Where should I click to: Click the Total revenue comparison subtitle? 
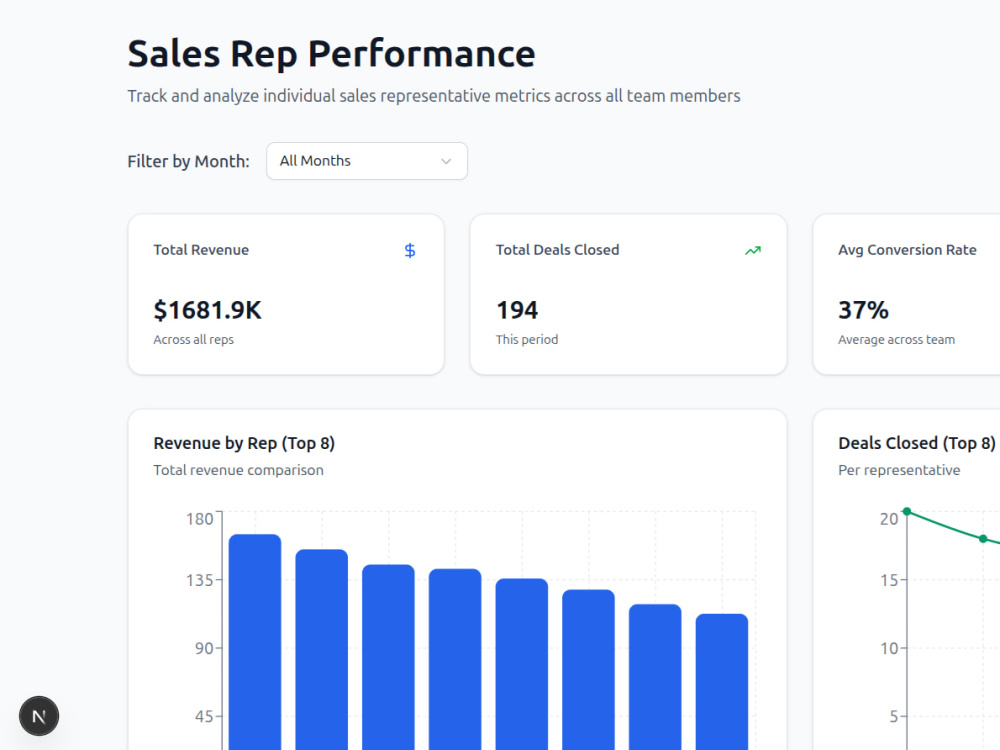238,470
